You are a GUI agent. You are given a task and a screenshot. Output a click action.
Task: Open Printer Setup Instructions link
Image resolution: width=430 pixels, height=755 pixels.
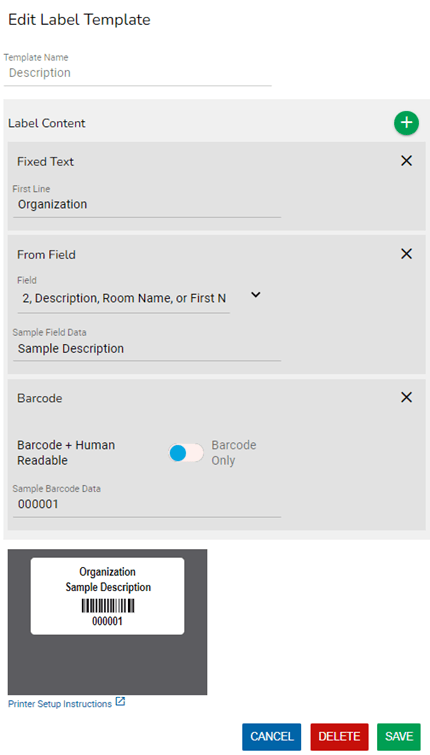[x=60, y=704]
